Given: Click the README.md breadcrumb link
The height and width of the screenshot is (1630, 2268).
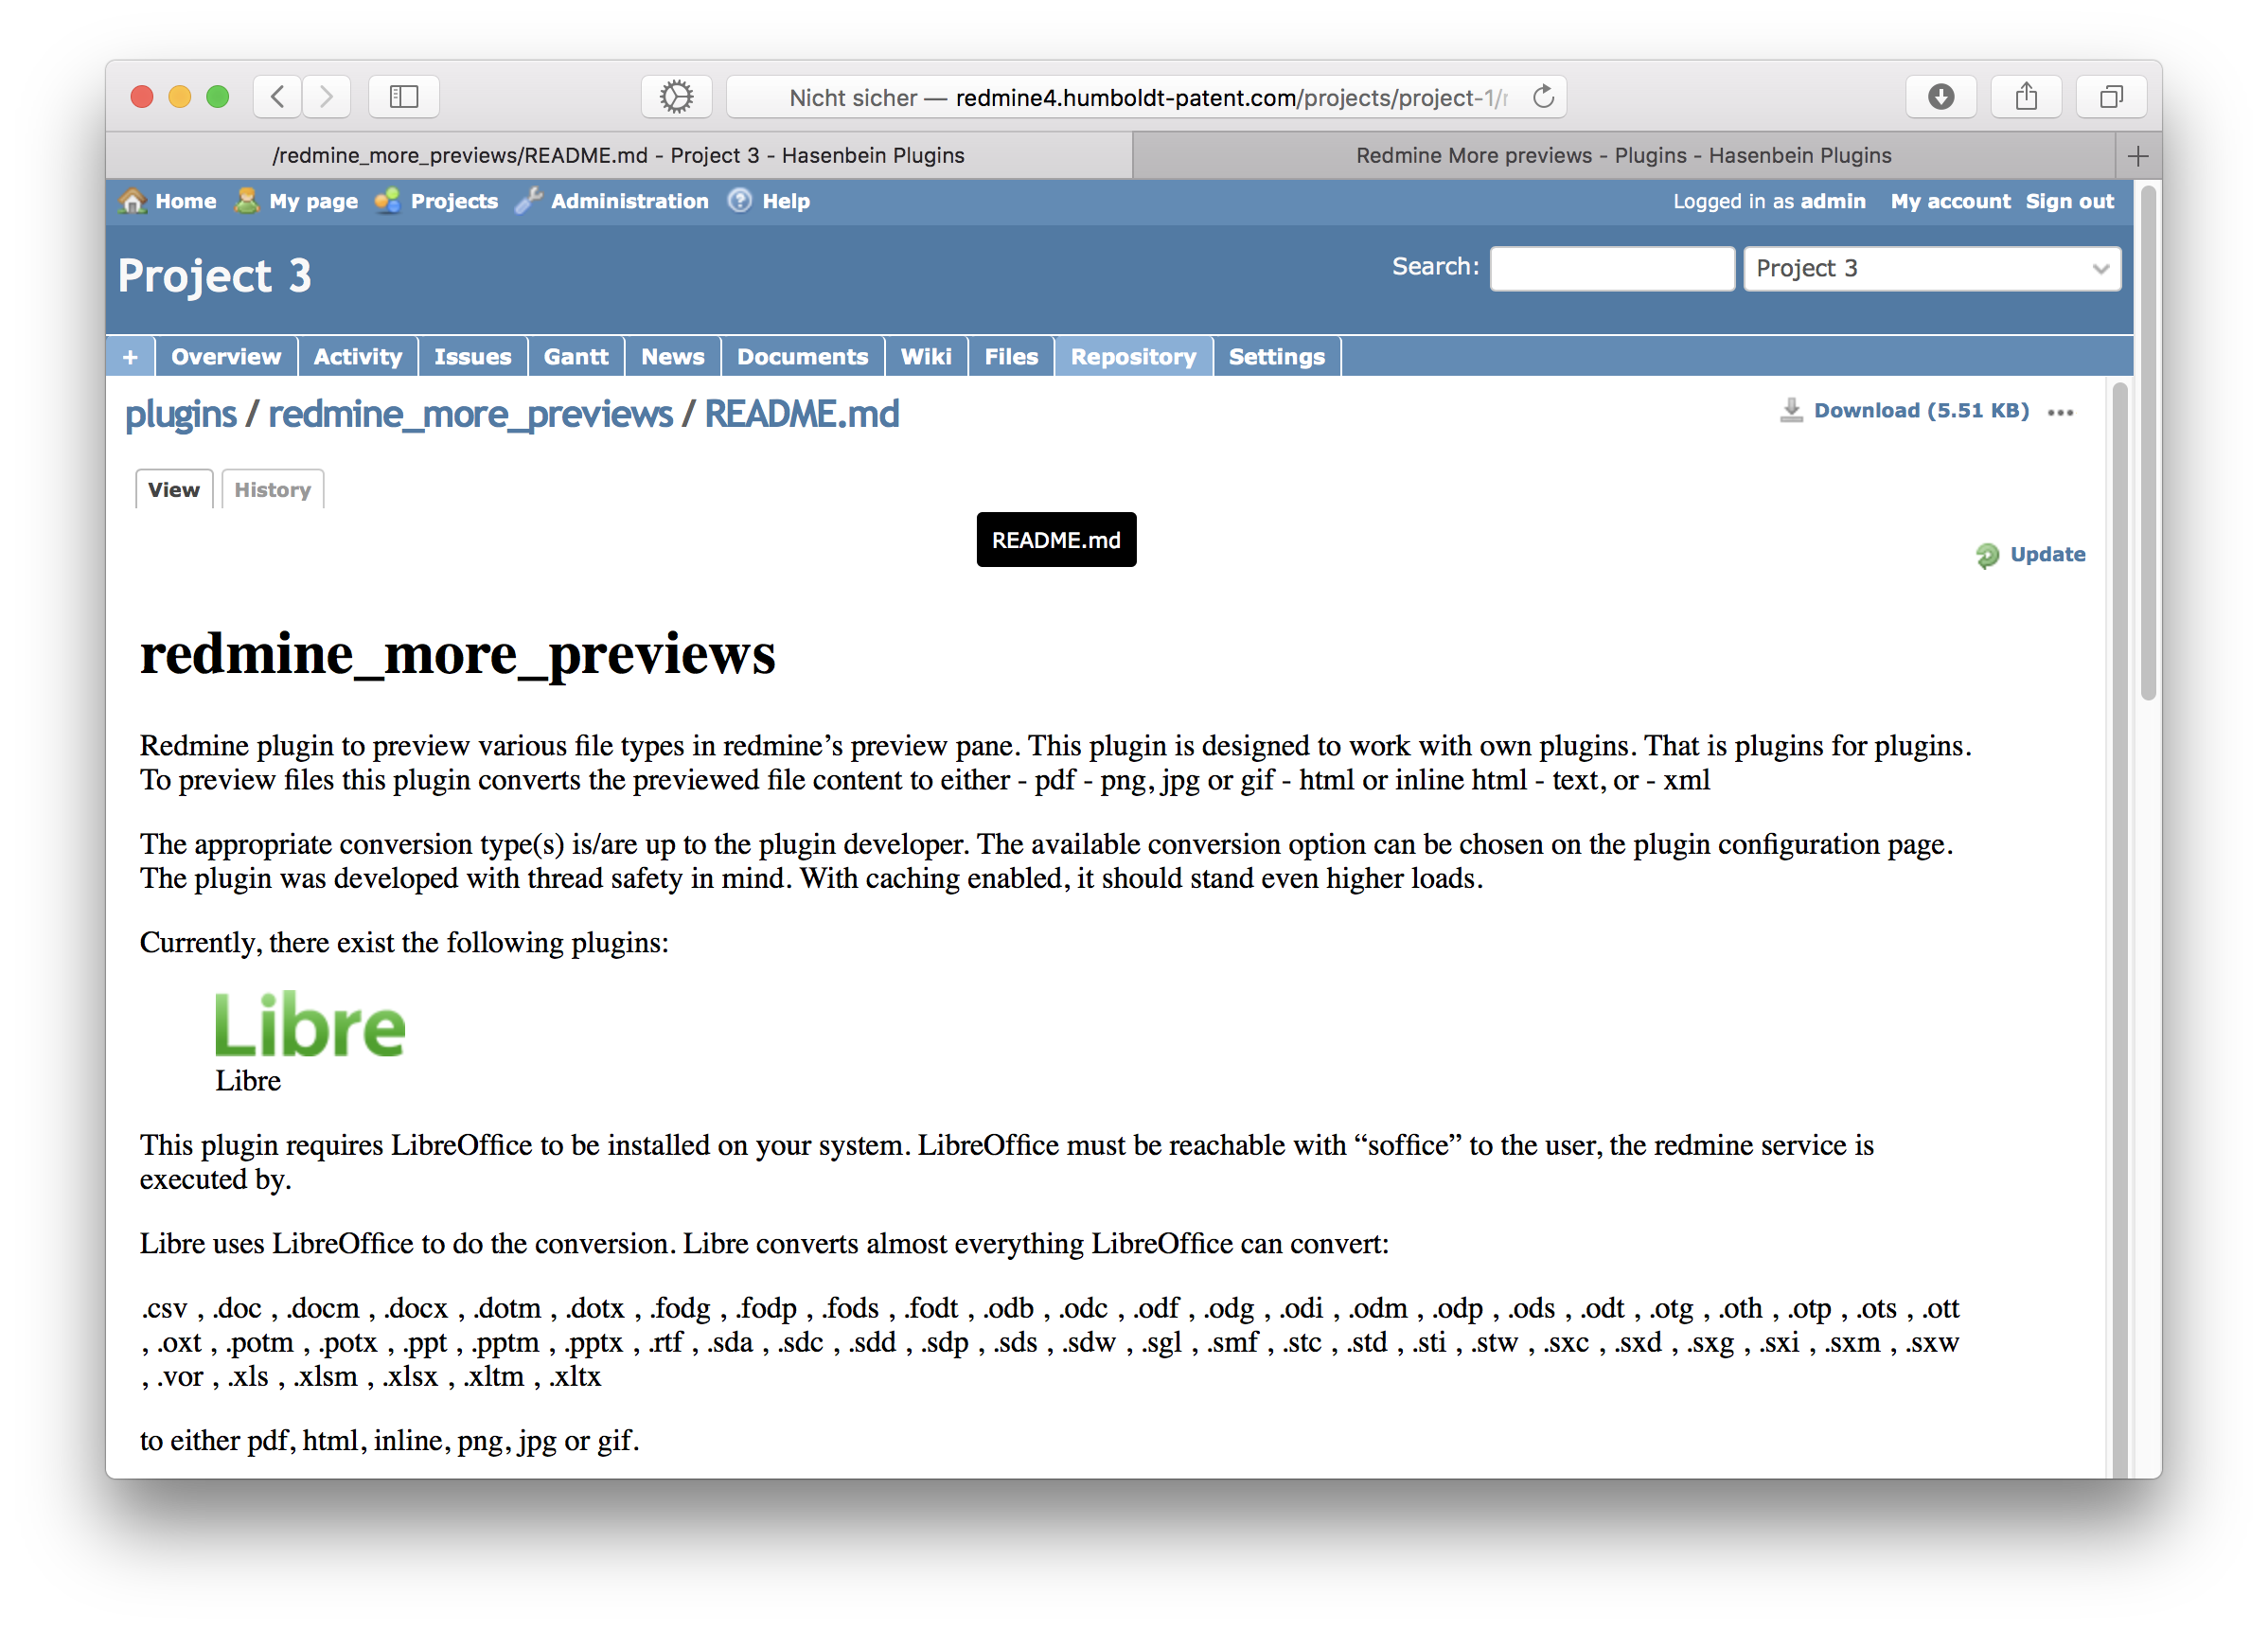Looking at the screenshot, I should [802, 414].
